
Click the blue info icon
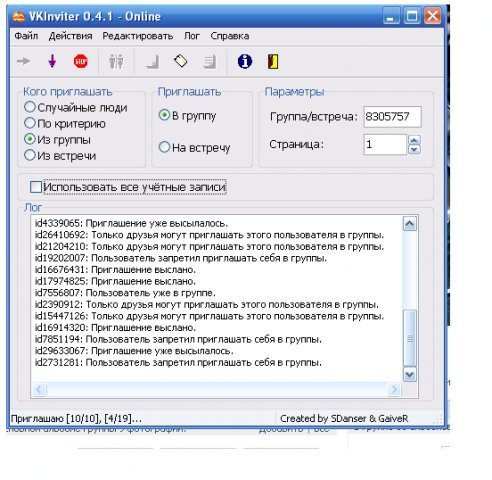coord(245,61)
